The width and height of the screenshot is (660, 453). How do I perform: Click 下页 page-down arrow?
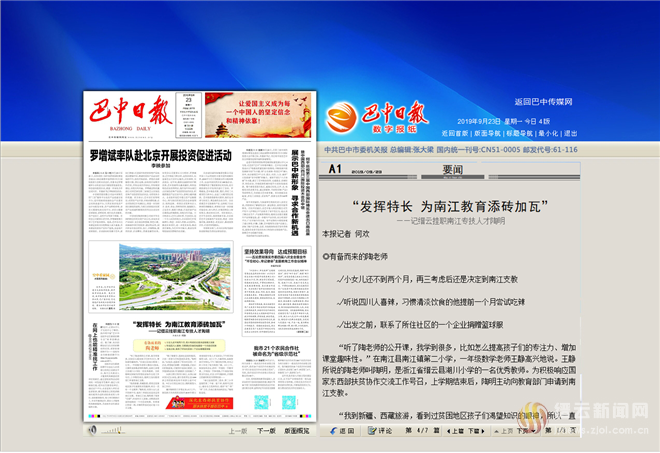(x=526, y=431)
